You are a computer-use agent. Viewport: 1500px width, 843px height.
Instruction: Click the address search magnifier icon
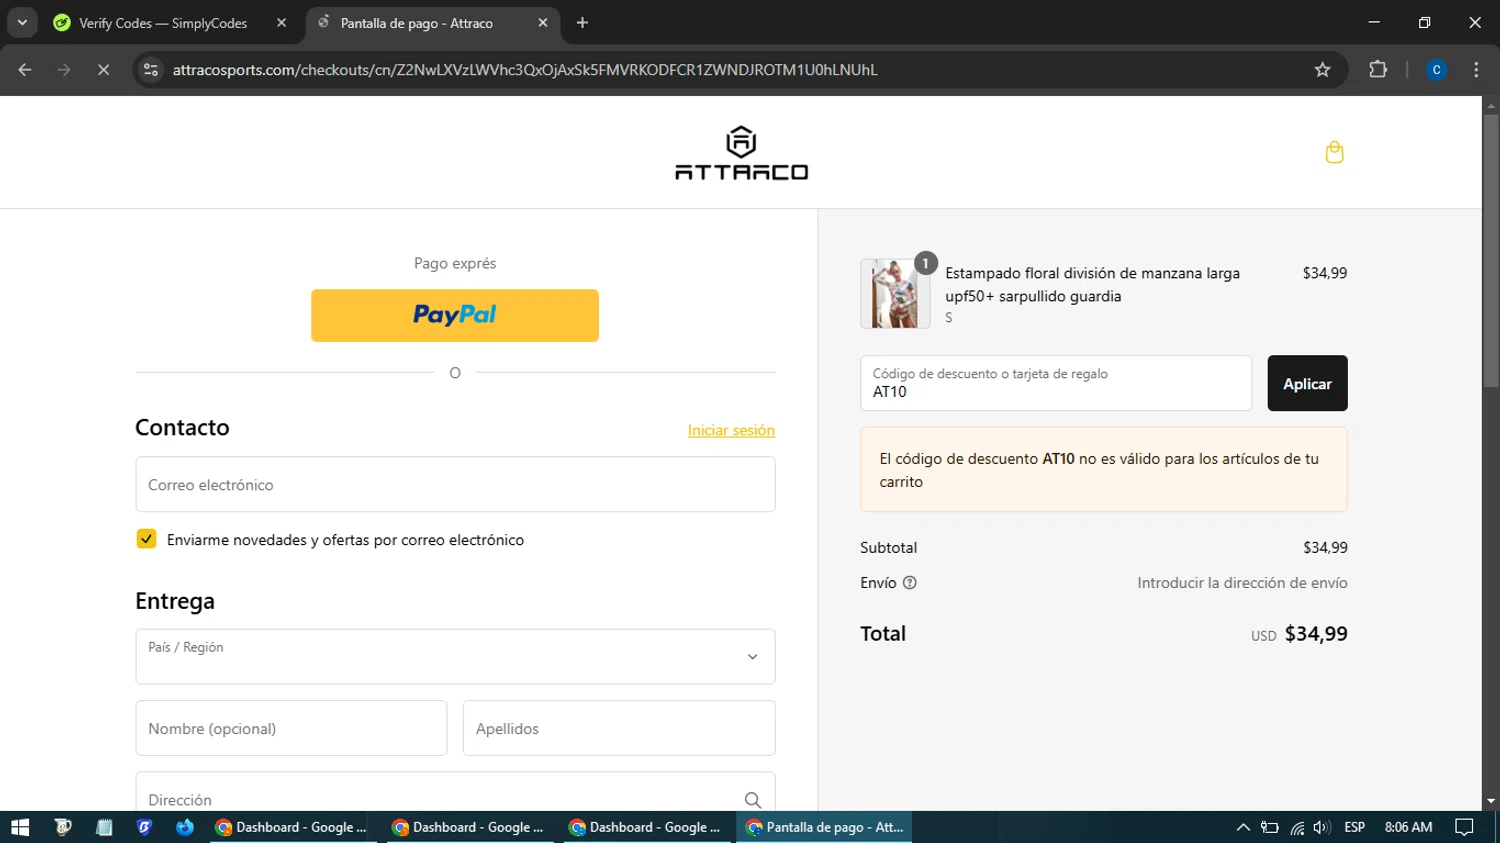[x=753, y=800]
